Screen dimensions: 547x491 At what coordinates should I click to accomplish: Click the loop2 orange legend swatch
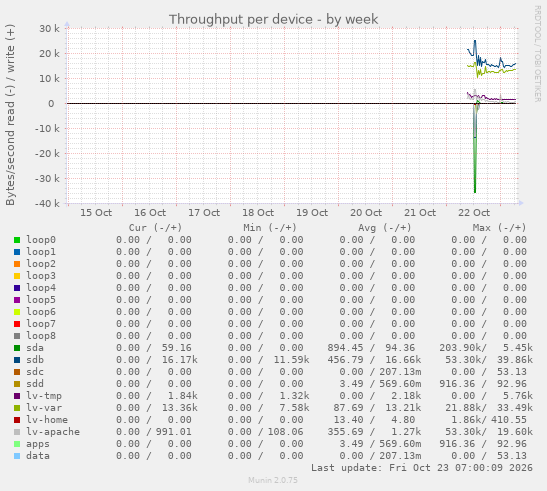[17, 264]
